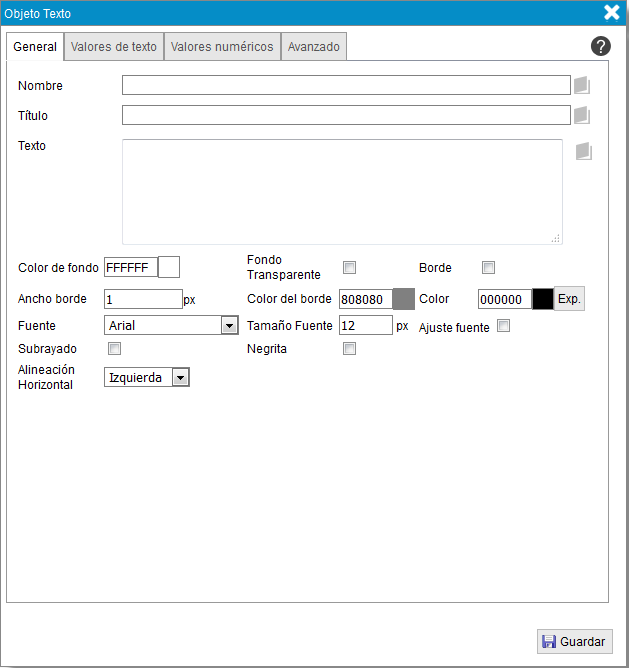Screen dimensions: 629x668
Task: Click the Tamaño Fuente input field
Action: click(365, 326)
